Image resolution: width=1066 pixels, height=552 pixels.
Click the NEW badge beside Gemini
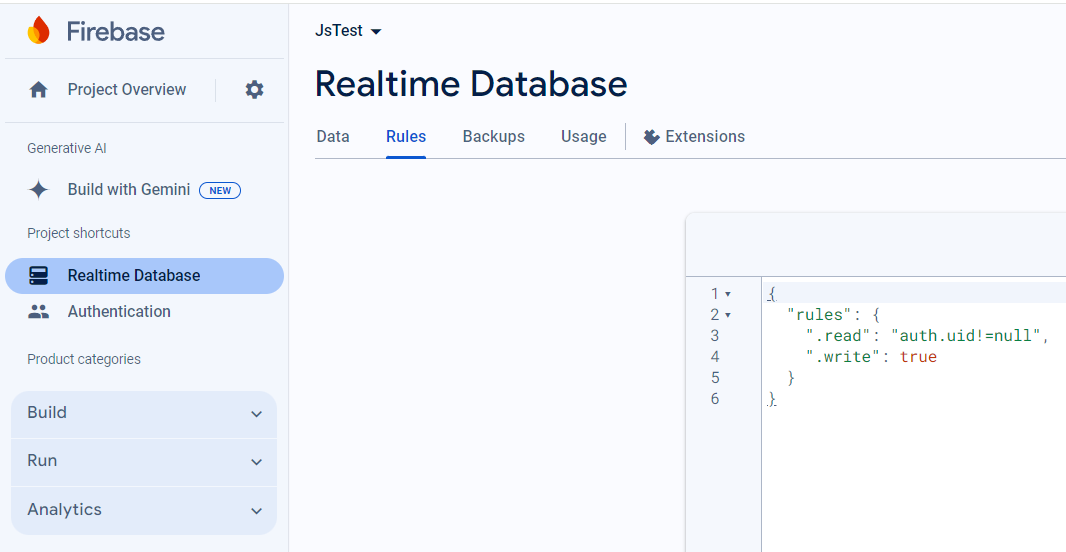click(220, 190)
